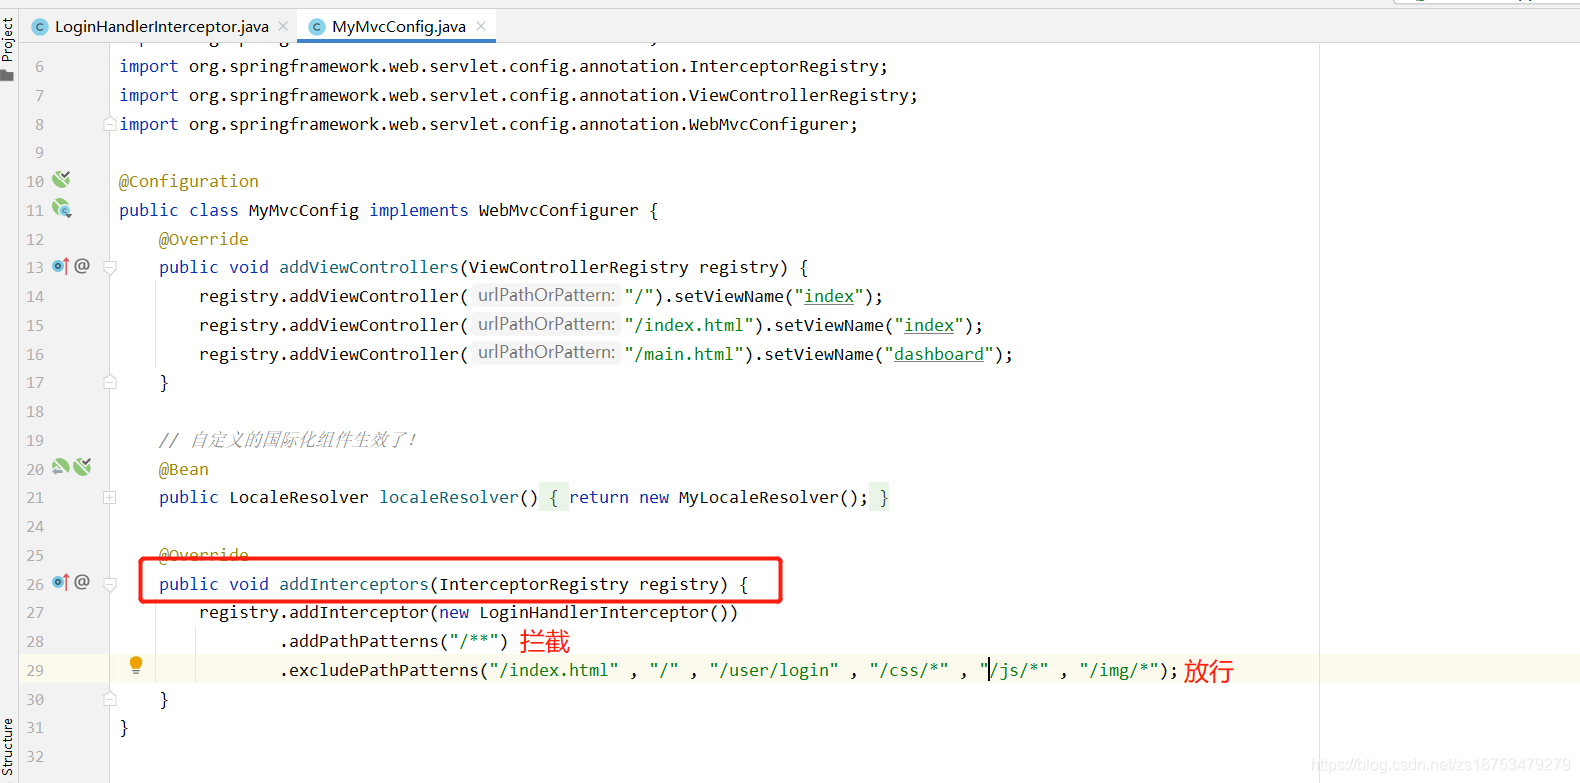Click the @Configuration annotation

click(189, 181)
